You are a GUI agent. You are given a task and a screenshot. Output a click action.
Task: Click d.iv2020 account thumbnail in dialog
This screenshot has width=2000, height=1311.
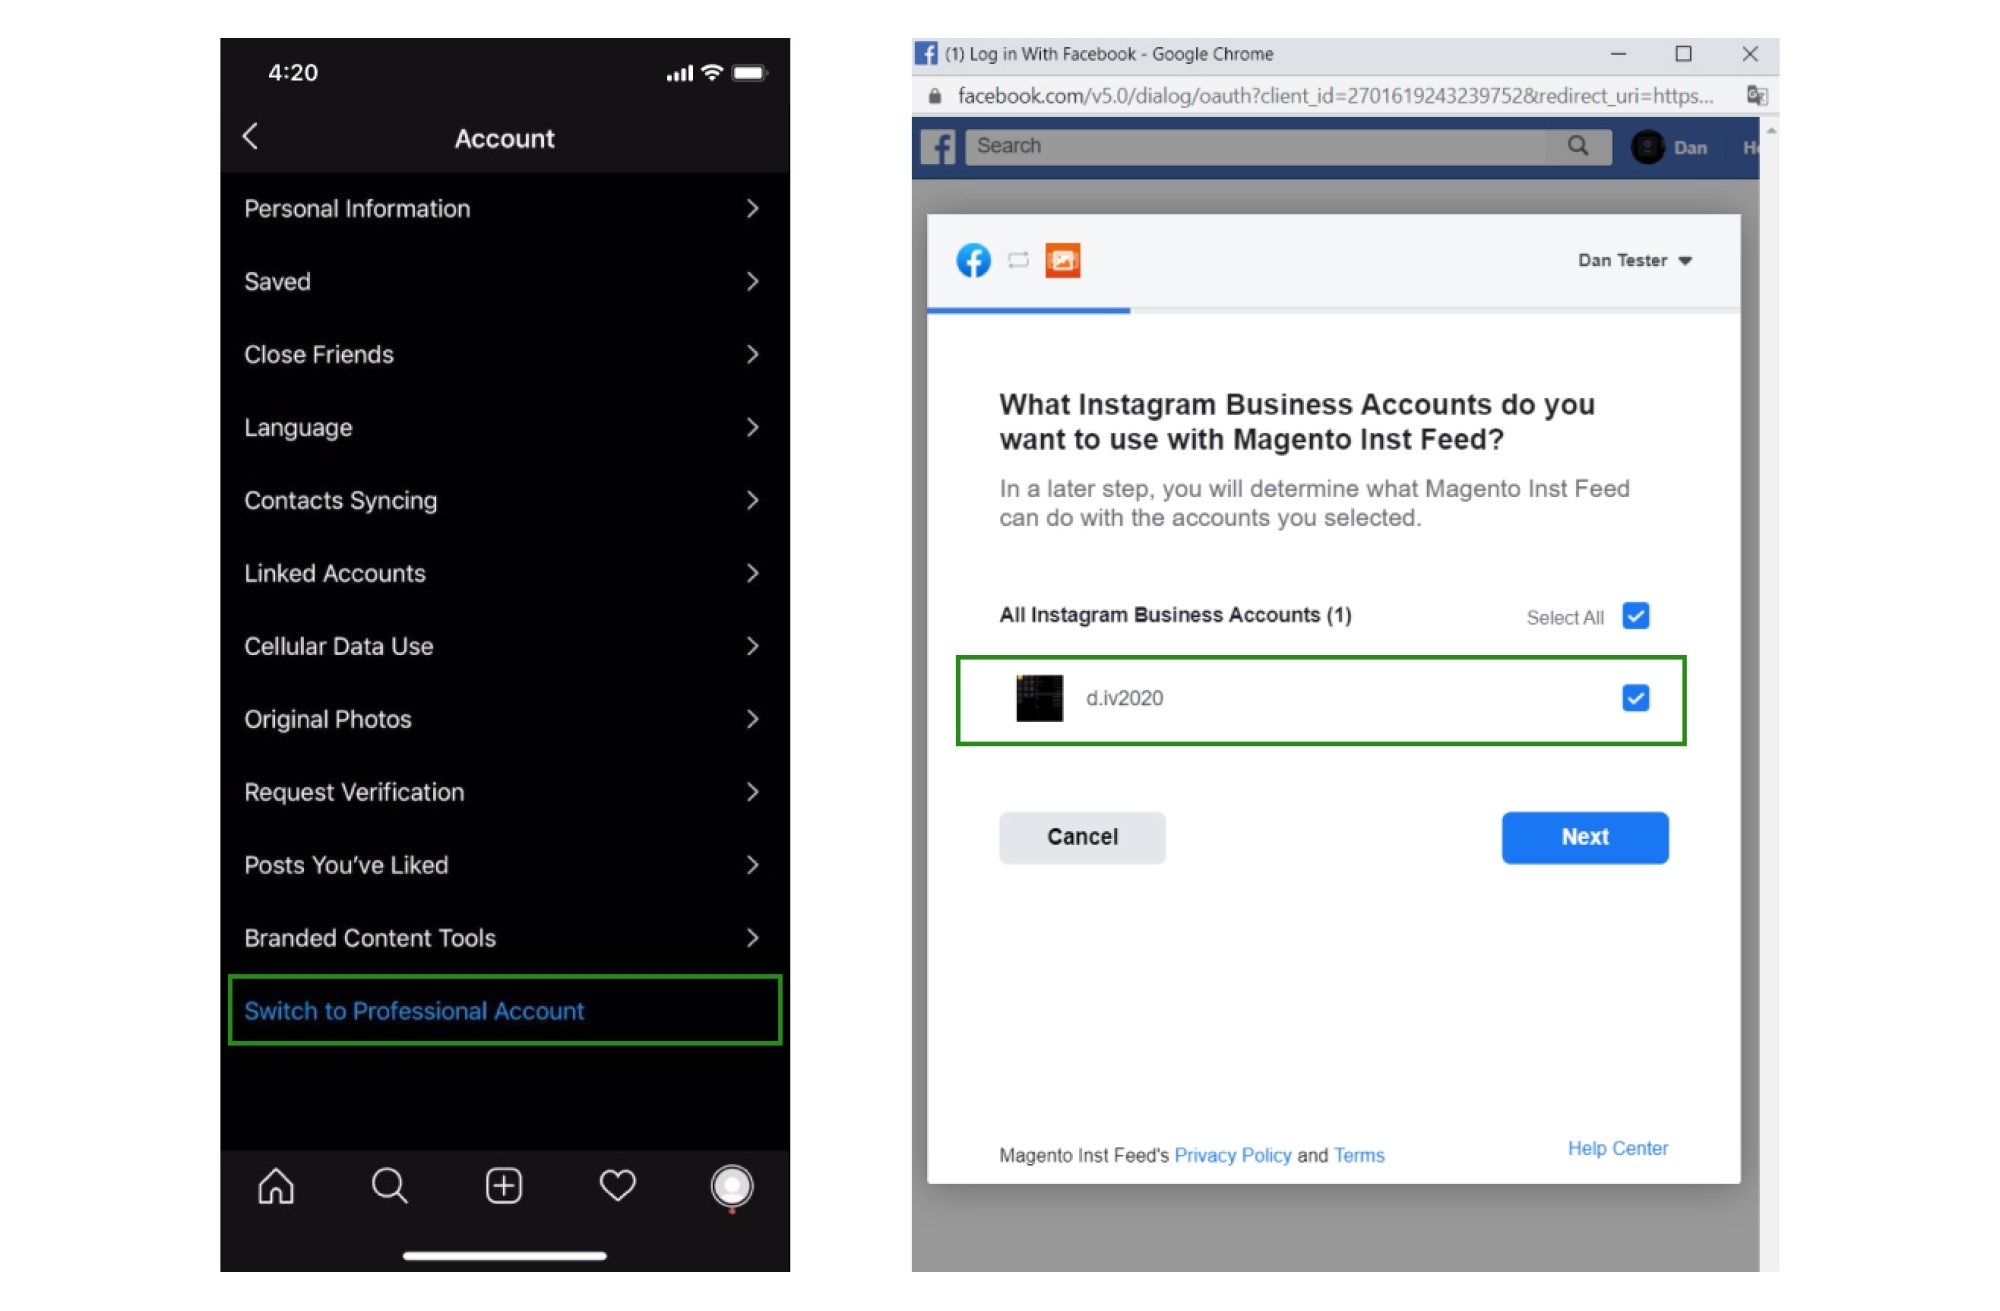pyautogui.click(x=1039, y=698)
